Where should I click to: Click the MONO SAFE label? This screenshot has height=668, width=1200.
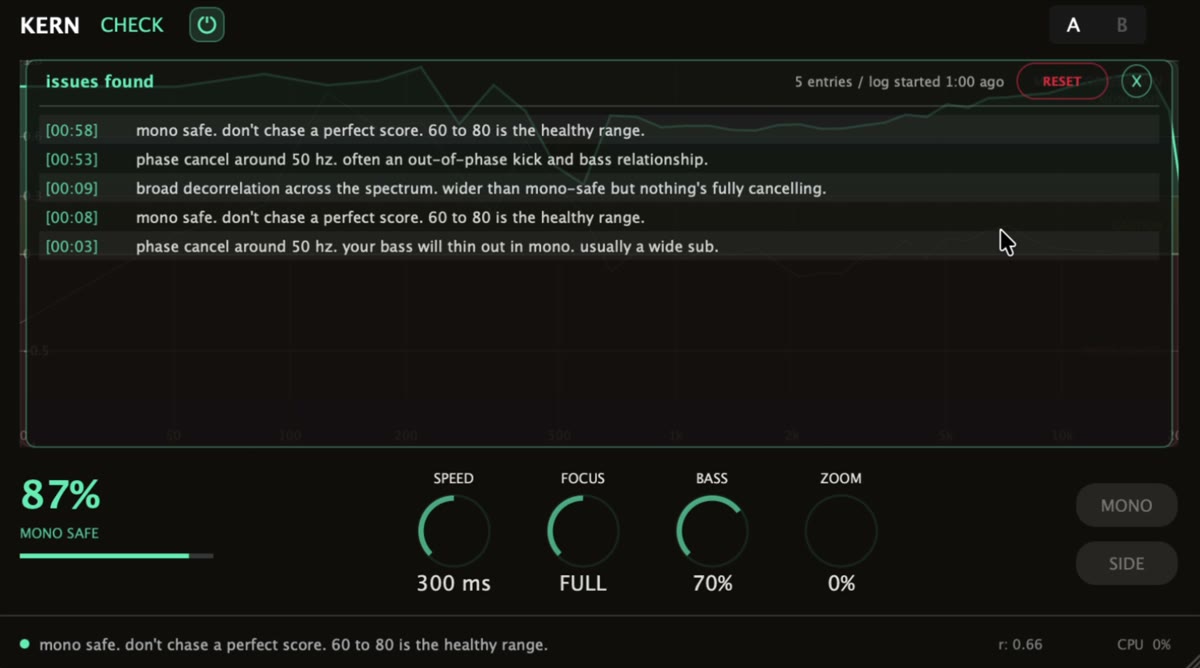(x=59, y=533)
